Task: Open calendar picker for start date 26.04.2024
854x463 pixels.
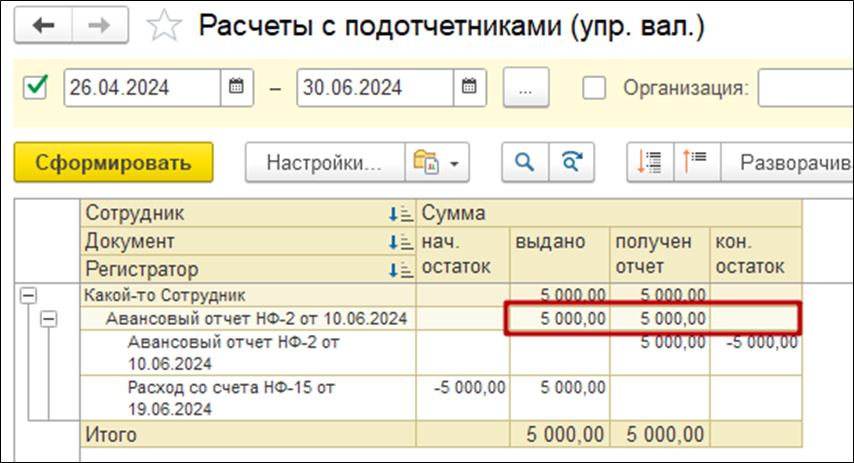Action: click(236, 87)
